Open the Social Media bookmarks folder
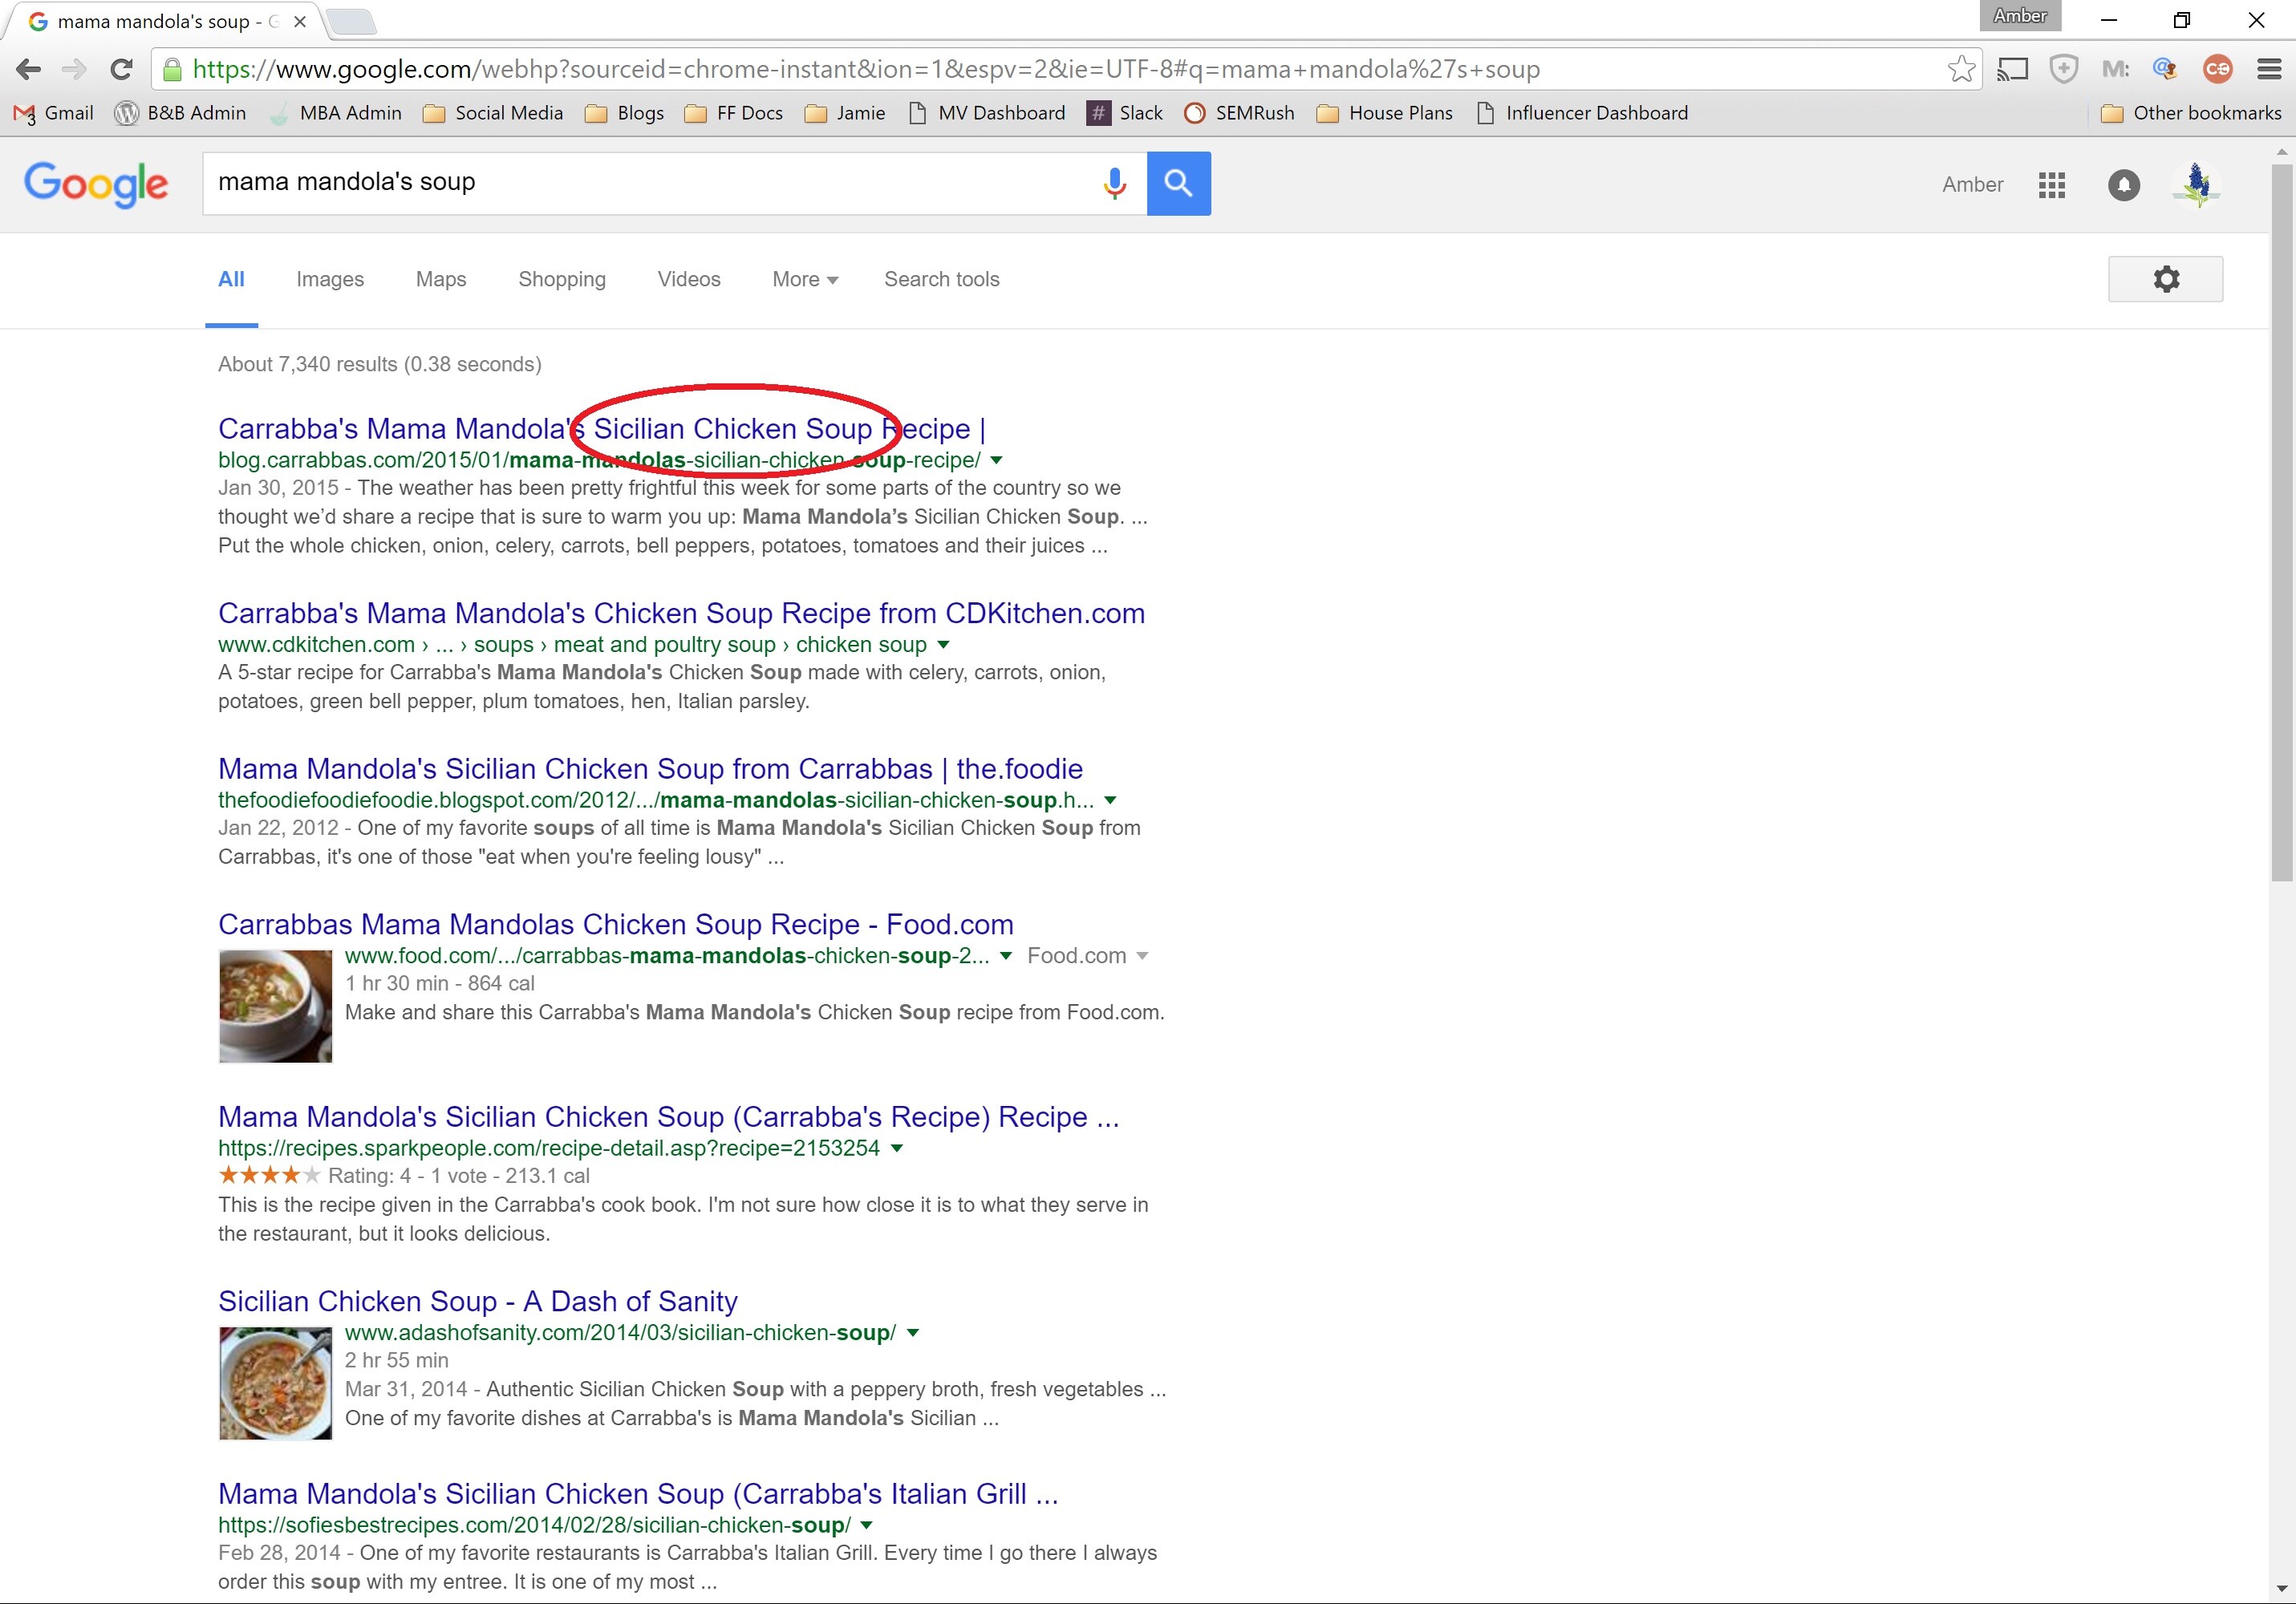This screenshot has height=1604, width=2296. click(x=493, y=113)
